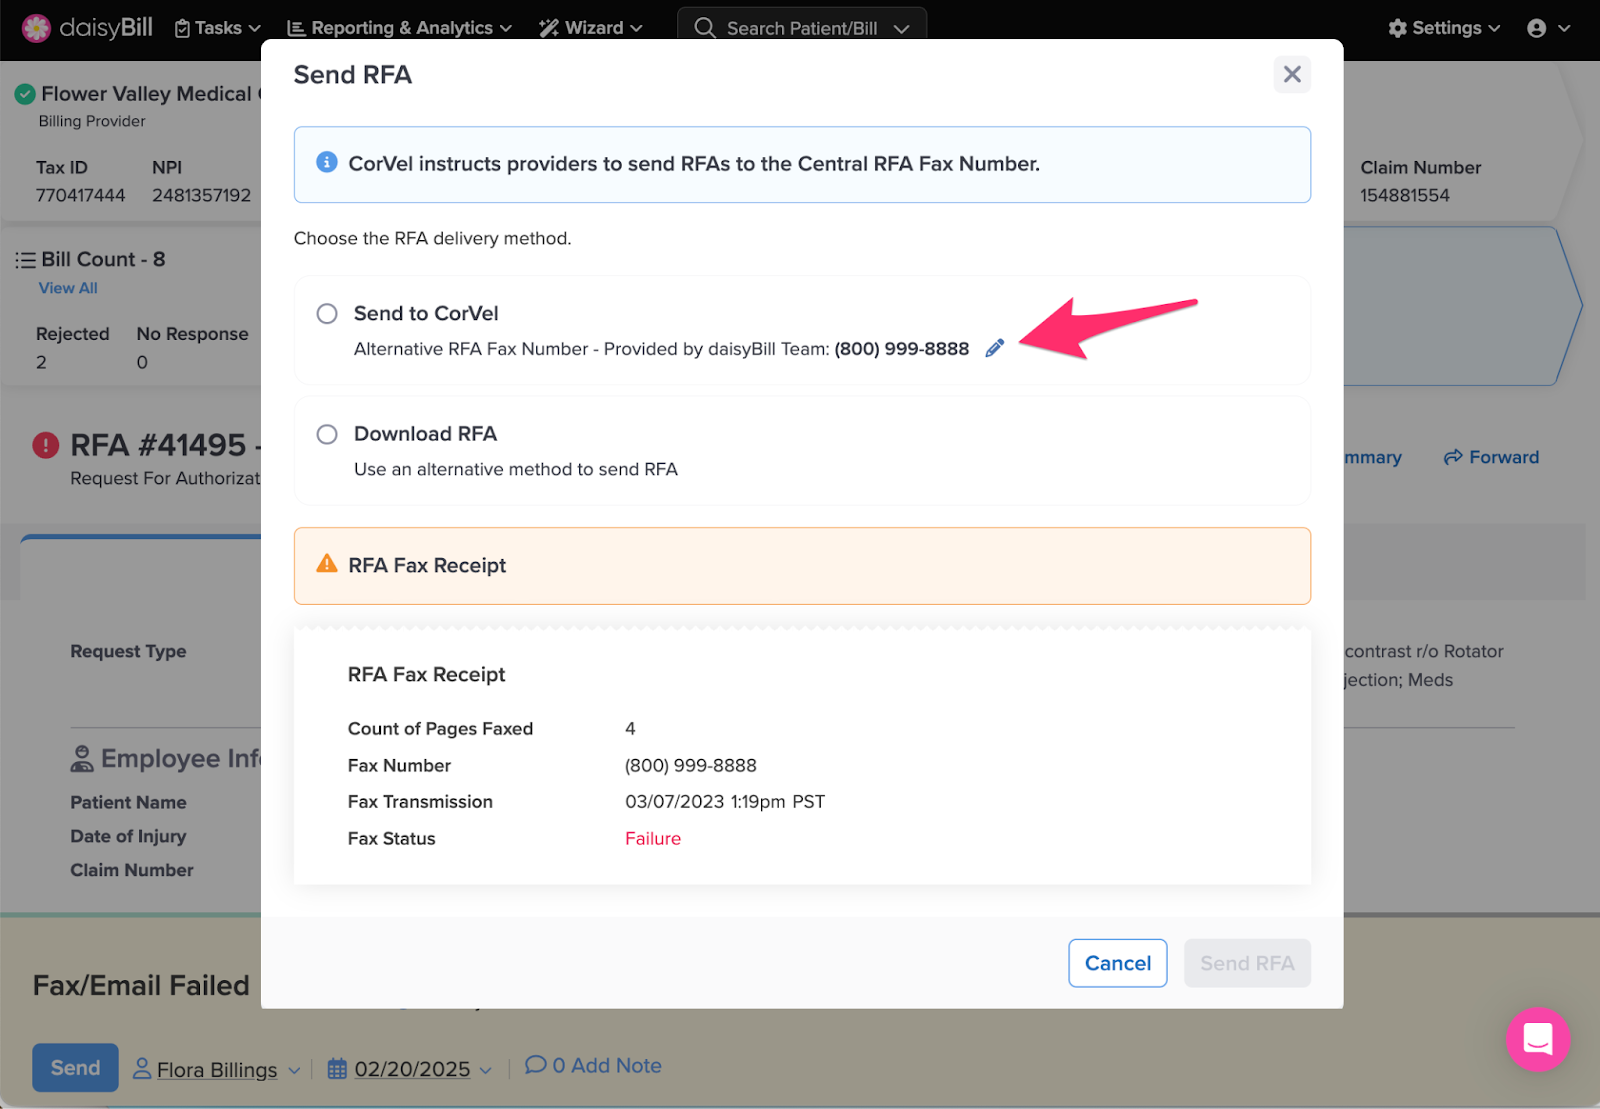This screenshot has height=1109, width=1600.
Task: Click the info icon in CorVel notice
Action: [327, 162]
